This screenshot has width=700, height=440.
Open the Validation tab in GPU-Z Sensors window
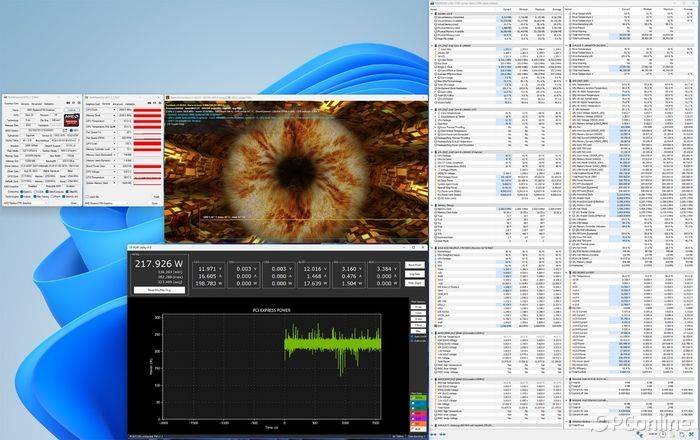(130, 104)
